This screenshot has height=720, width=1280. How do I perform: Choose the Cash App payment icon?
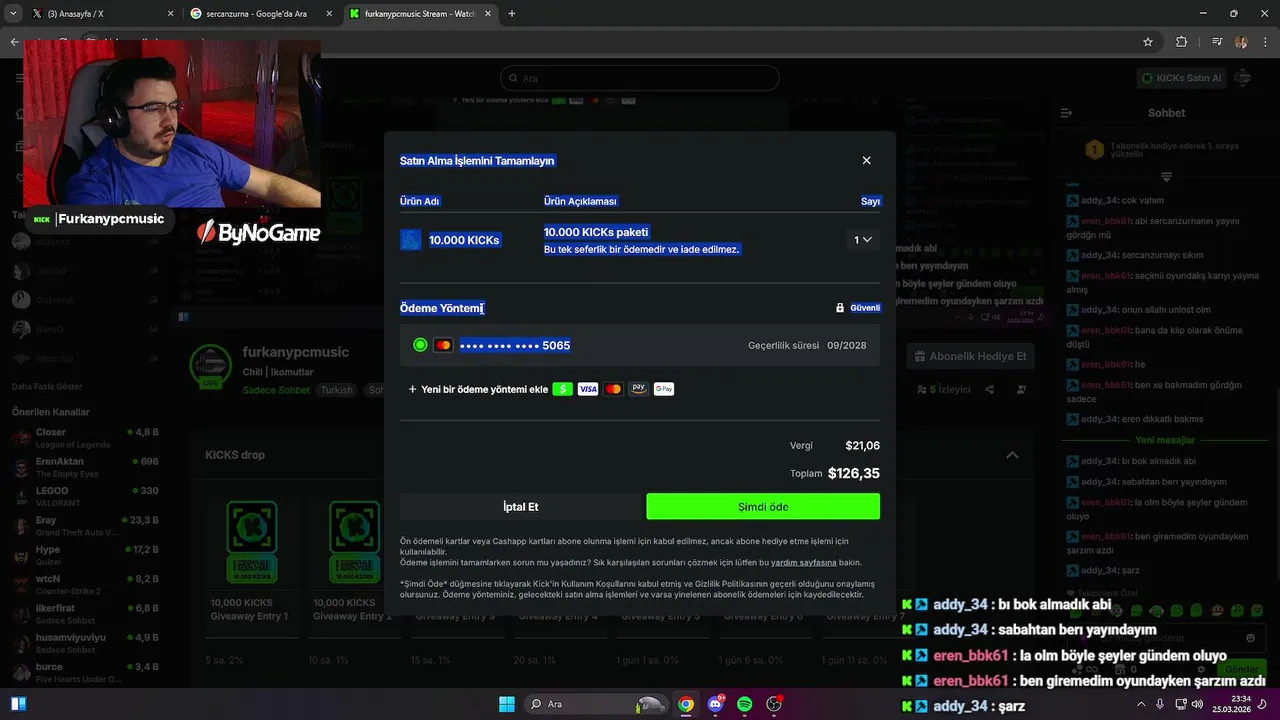(562, 389)
